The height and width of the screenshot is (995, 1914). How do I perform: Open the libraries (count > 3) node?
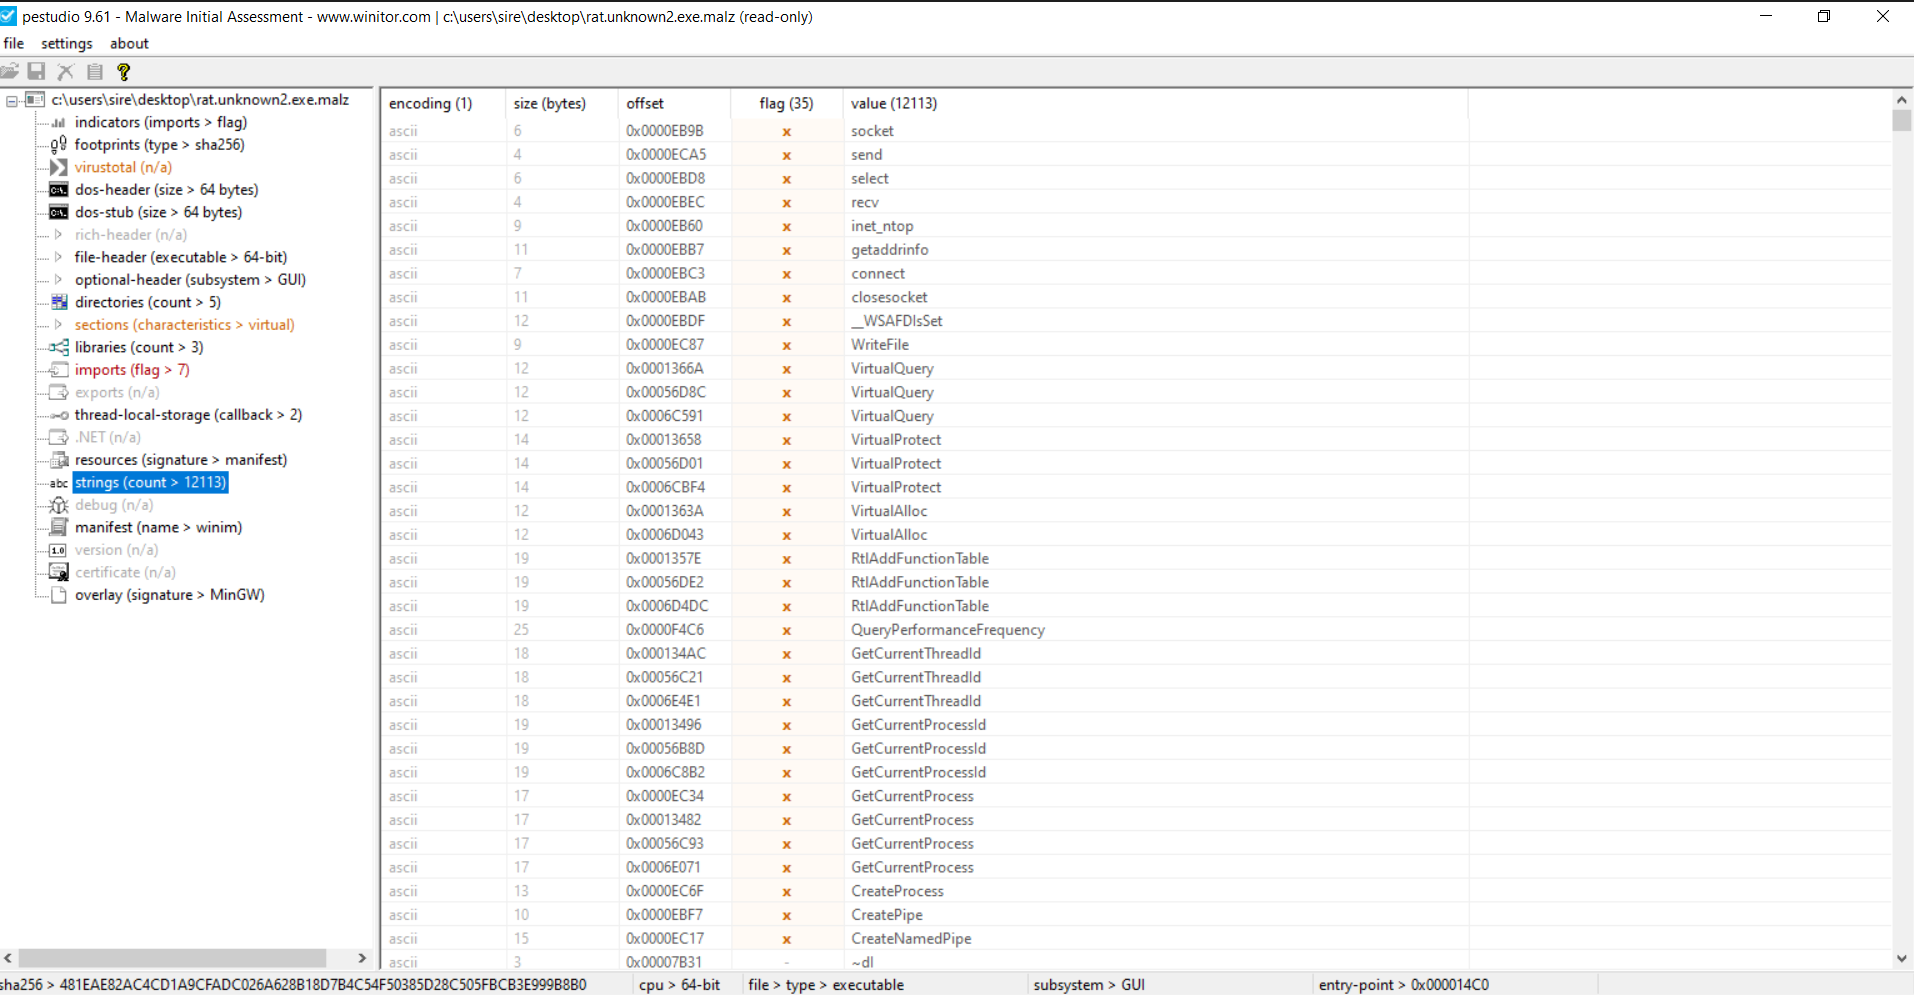point(138,347)
